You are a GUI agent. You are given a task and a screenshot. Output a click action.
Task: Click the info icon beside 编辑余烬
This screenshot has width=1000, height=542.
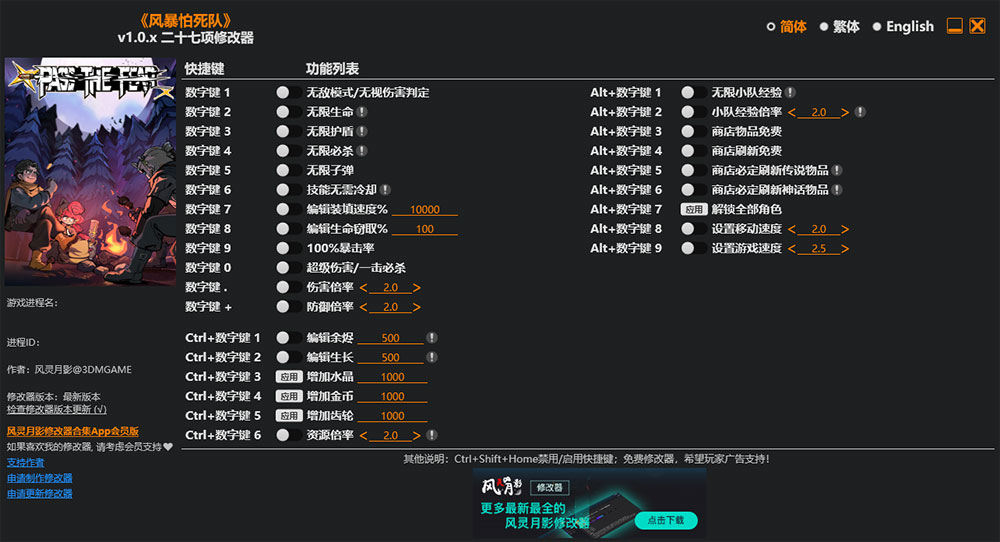pos(432,338)
